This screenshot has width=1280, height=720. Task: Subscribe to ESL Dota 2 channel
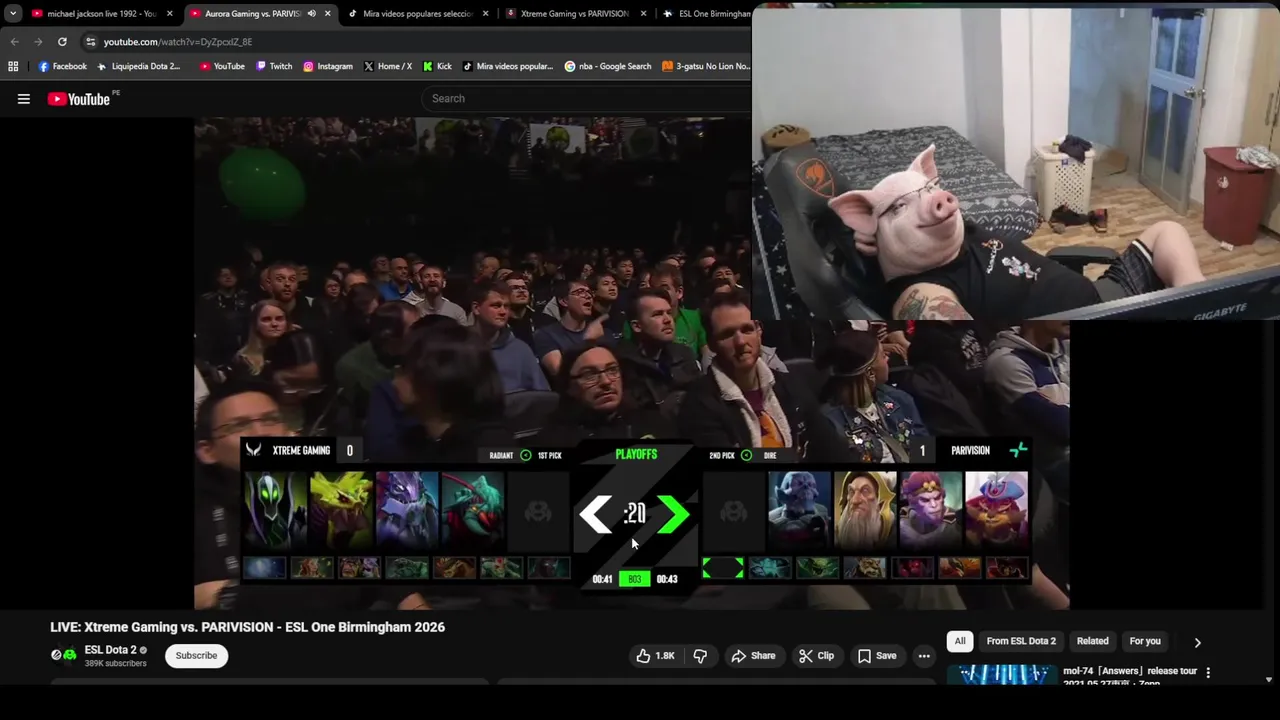196,656
